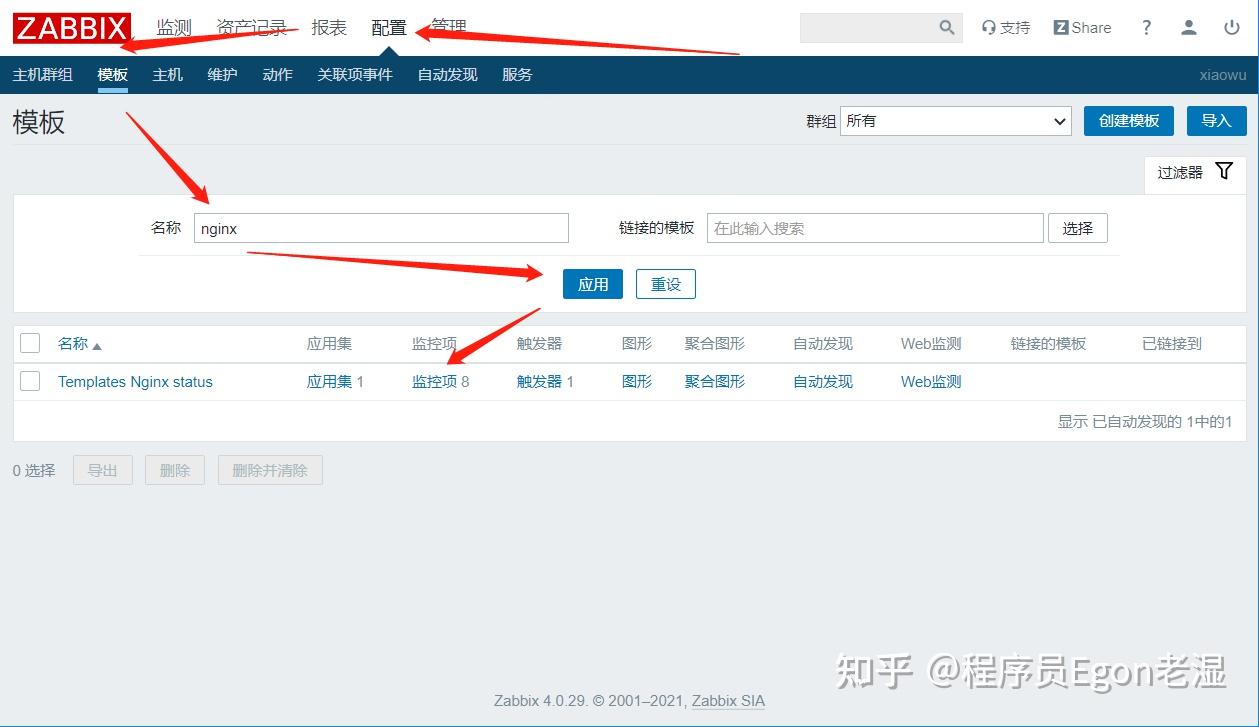Click the disabled 删除 button
The height and width of the screenshot is (727, 1259).
pos(175,470)
